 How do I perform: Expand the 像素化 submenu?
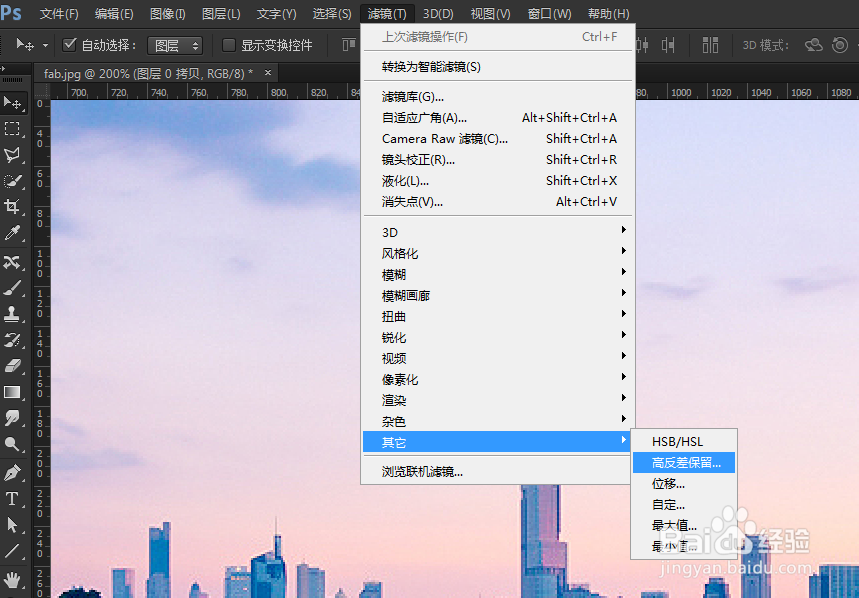(497, 379)
